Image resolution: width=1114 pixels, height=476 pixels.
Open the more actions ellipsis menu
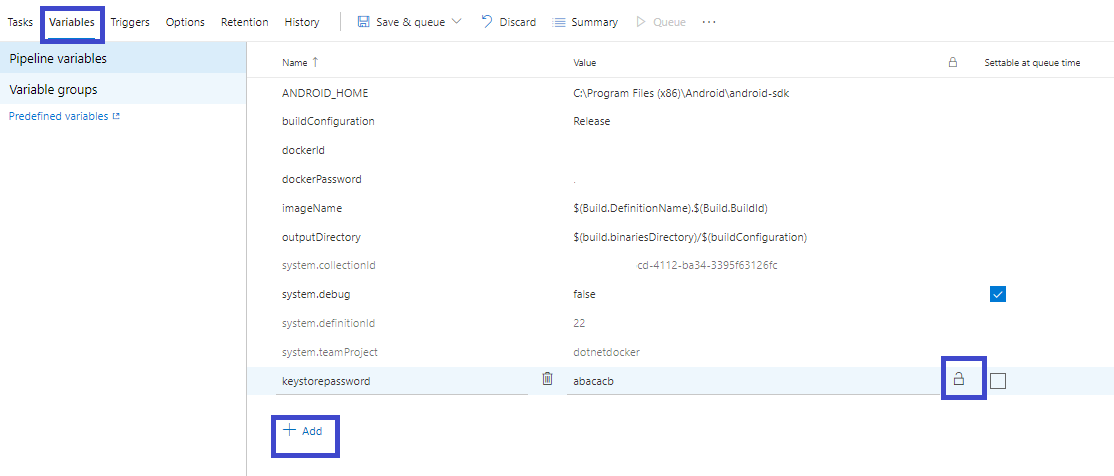pyautogui.click(x=709, y=22)
